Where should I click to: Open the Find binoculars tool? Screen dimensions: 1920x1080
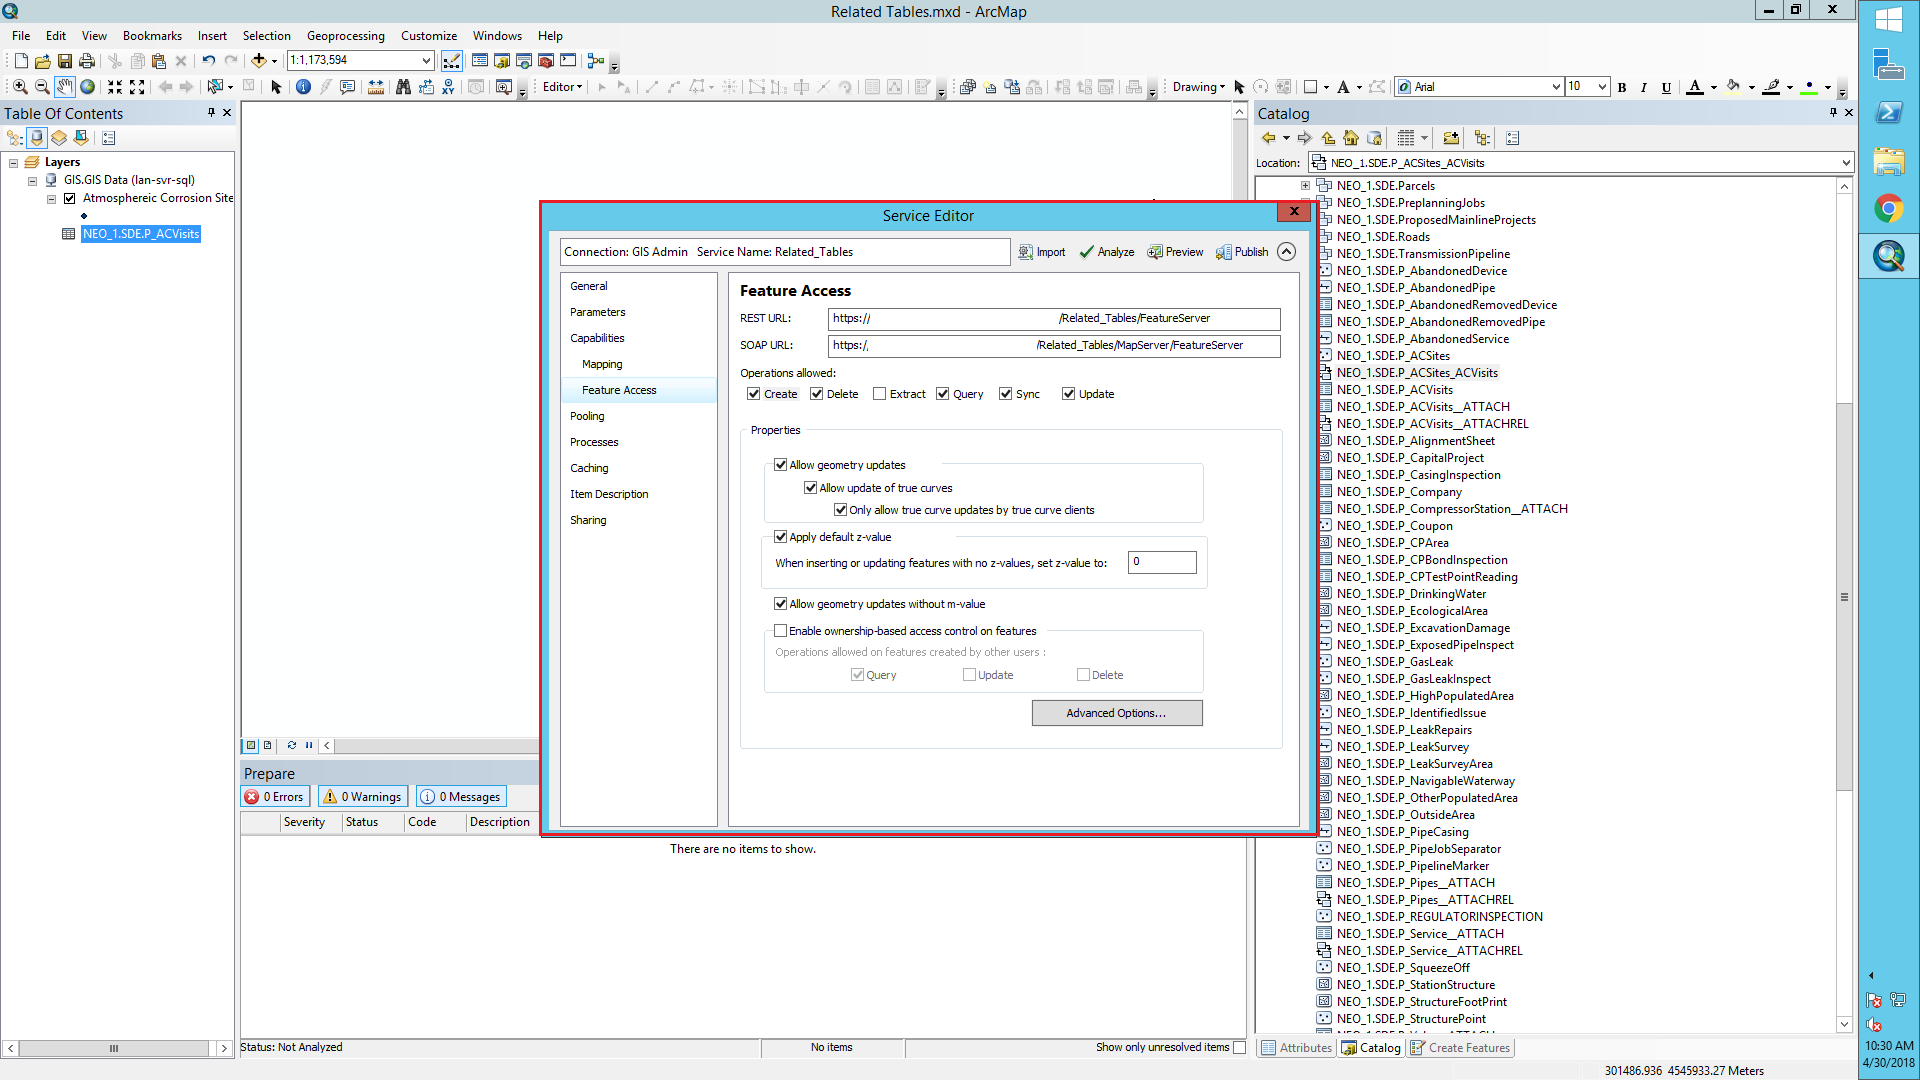[x=403, y=87]
